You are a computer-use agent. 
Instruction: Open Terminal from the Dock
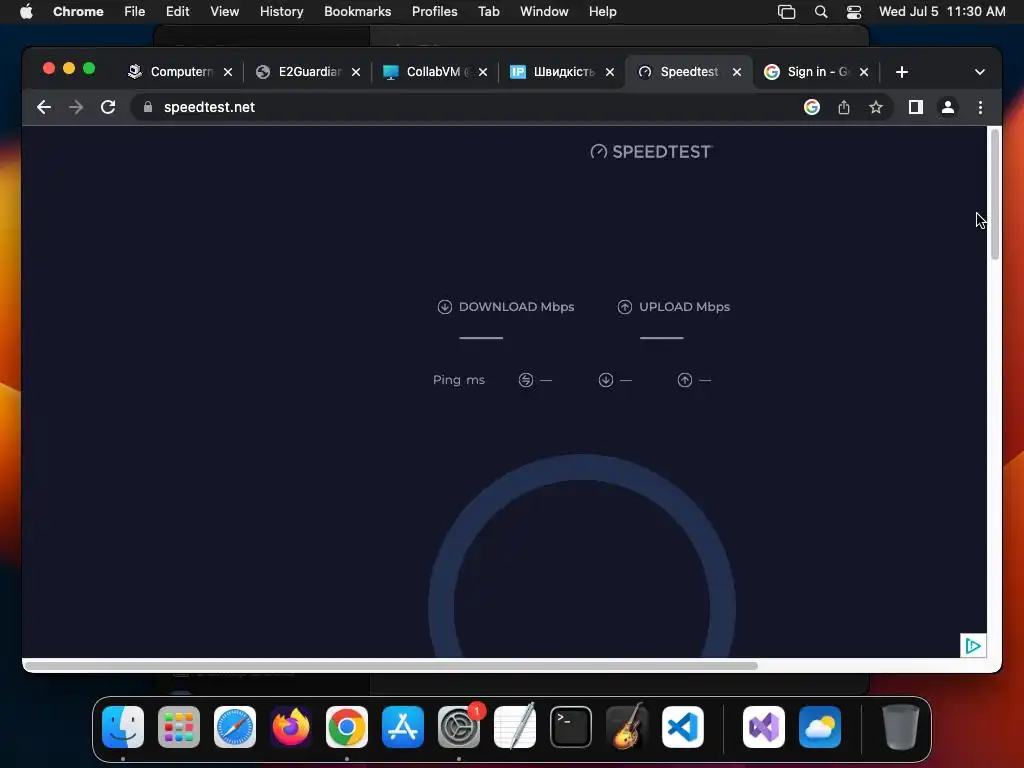pos(571,727)
